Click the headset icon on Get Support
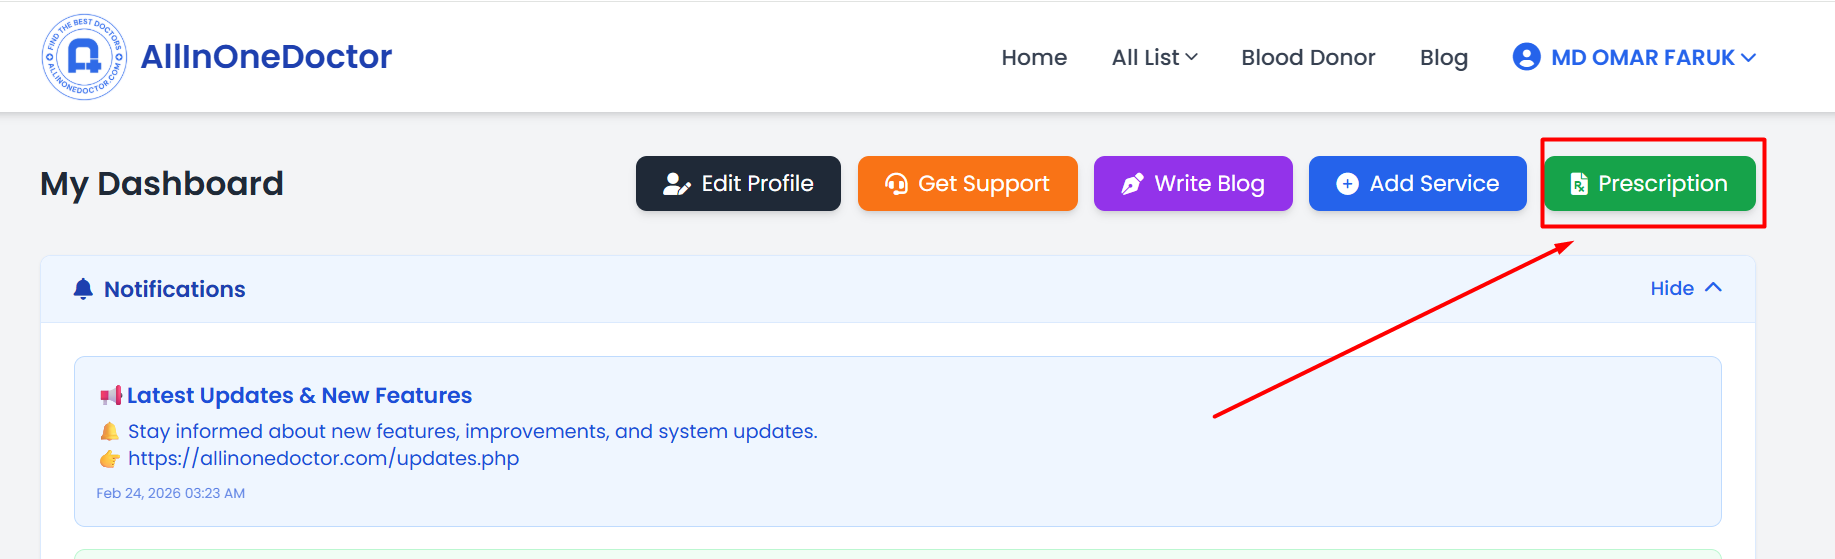Screen dimensions: 1835x559 pos(896,184)
